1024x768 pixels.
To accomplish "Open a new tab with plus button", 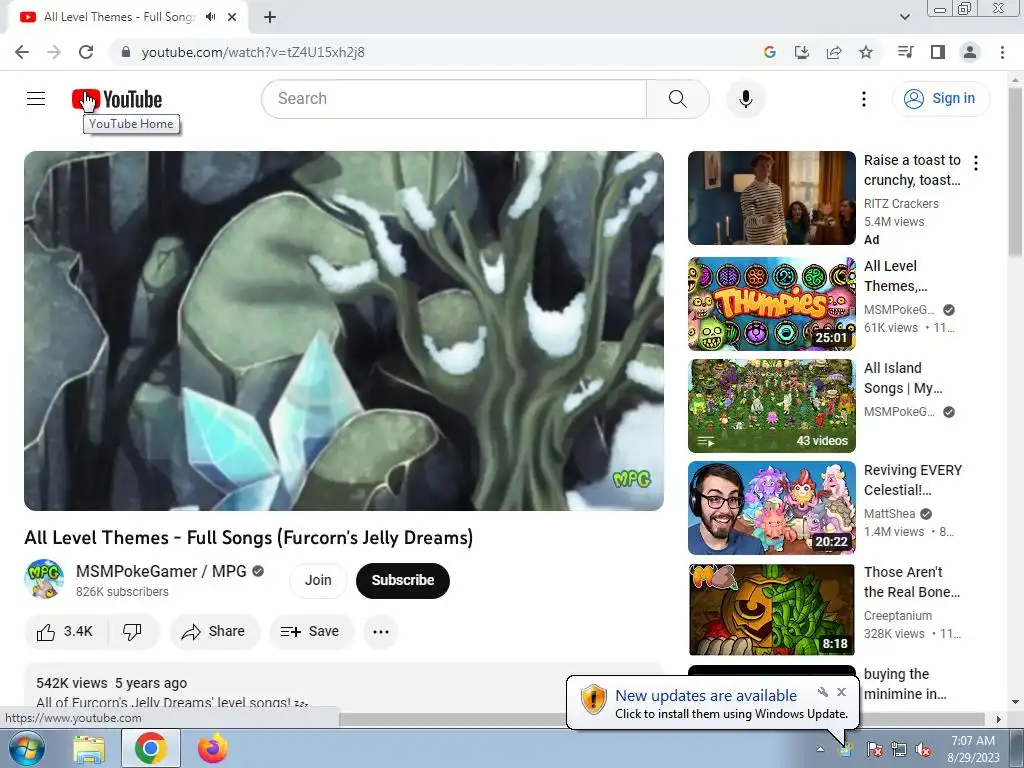I will (270, 17).
